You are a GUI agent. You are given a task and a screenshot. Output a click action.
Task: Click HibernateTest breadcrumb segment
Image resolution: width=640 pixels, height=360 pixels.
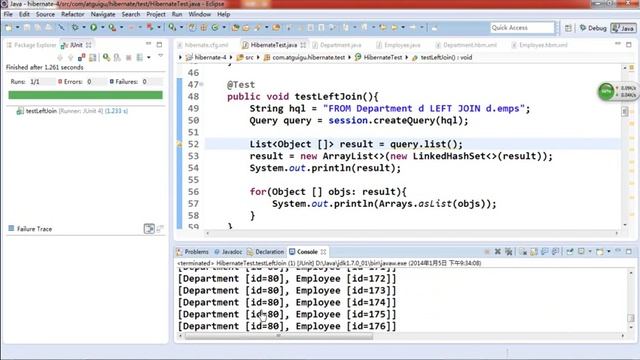(378, 58)
